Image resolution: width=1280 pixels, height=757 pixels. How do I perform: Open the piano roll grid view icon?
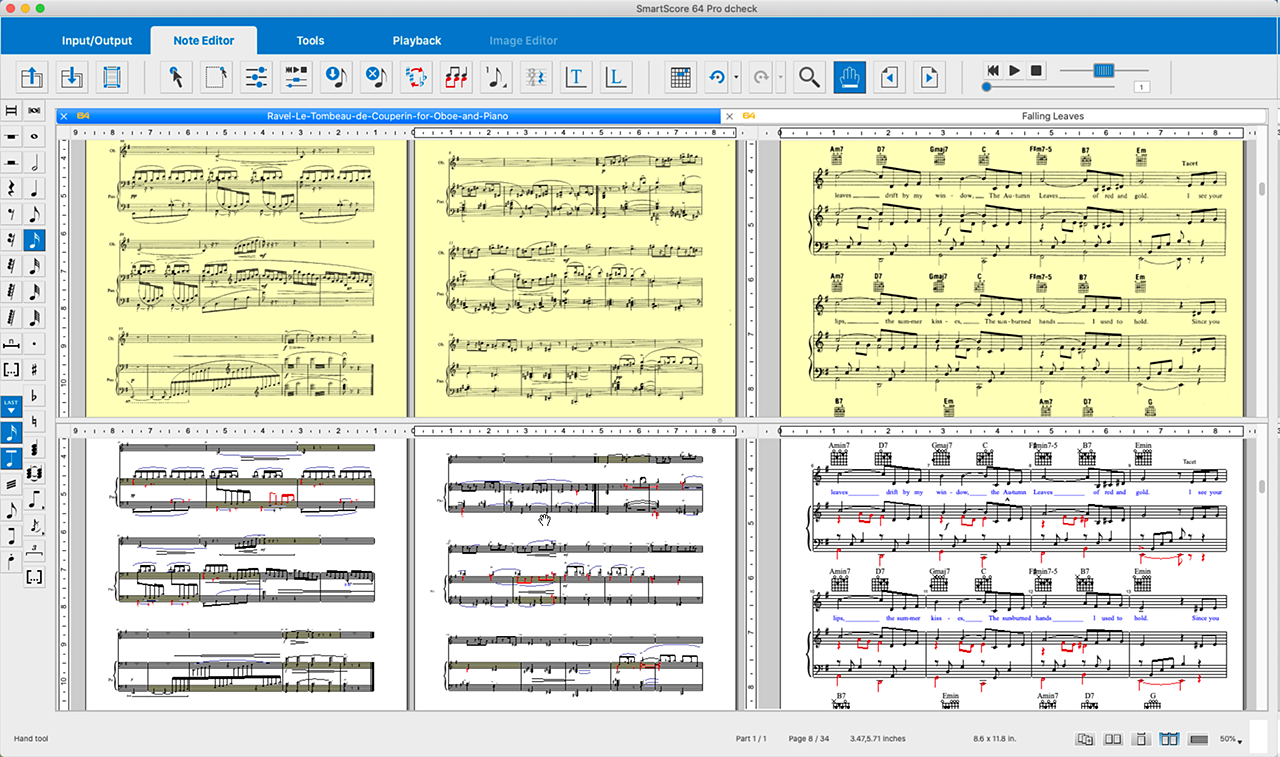point(680,77)
